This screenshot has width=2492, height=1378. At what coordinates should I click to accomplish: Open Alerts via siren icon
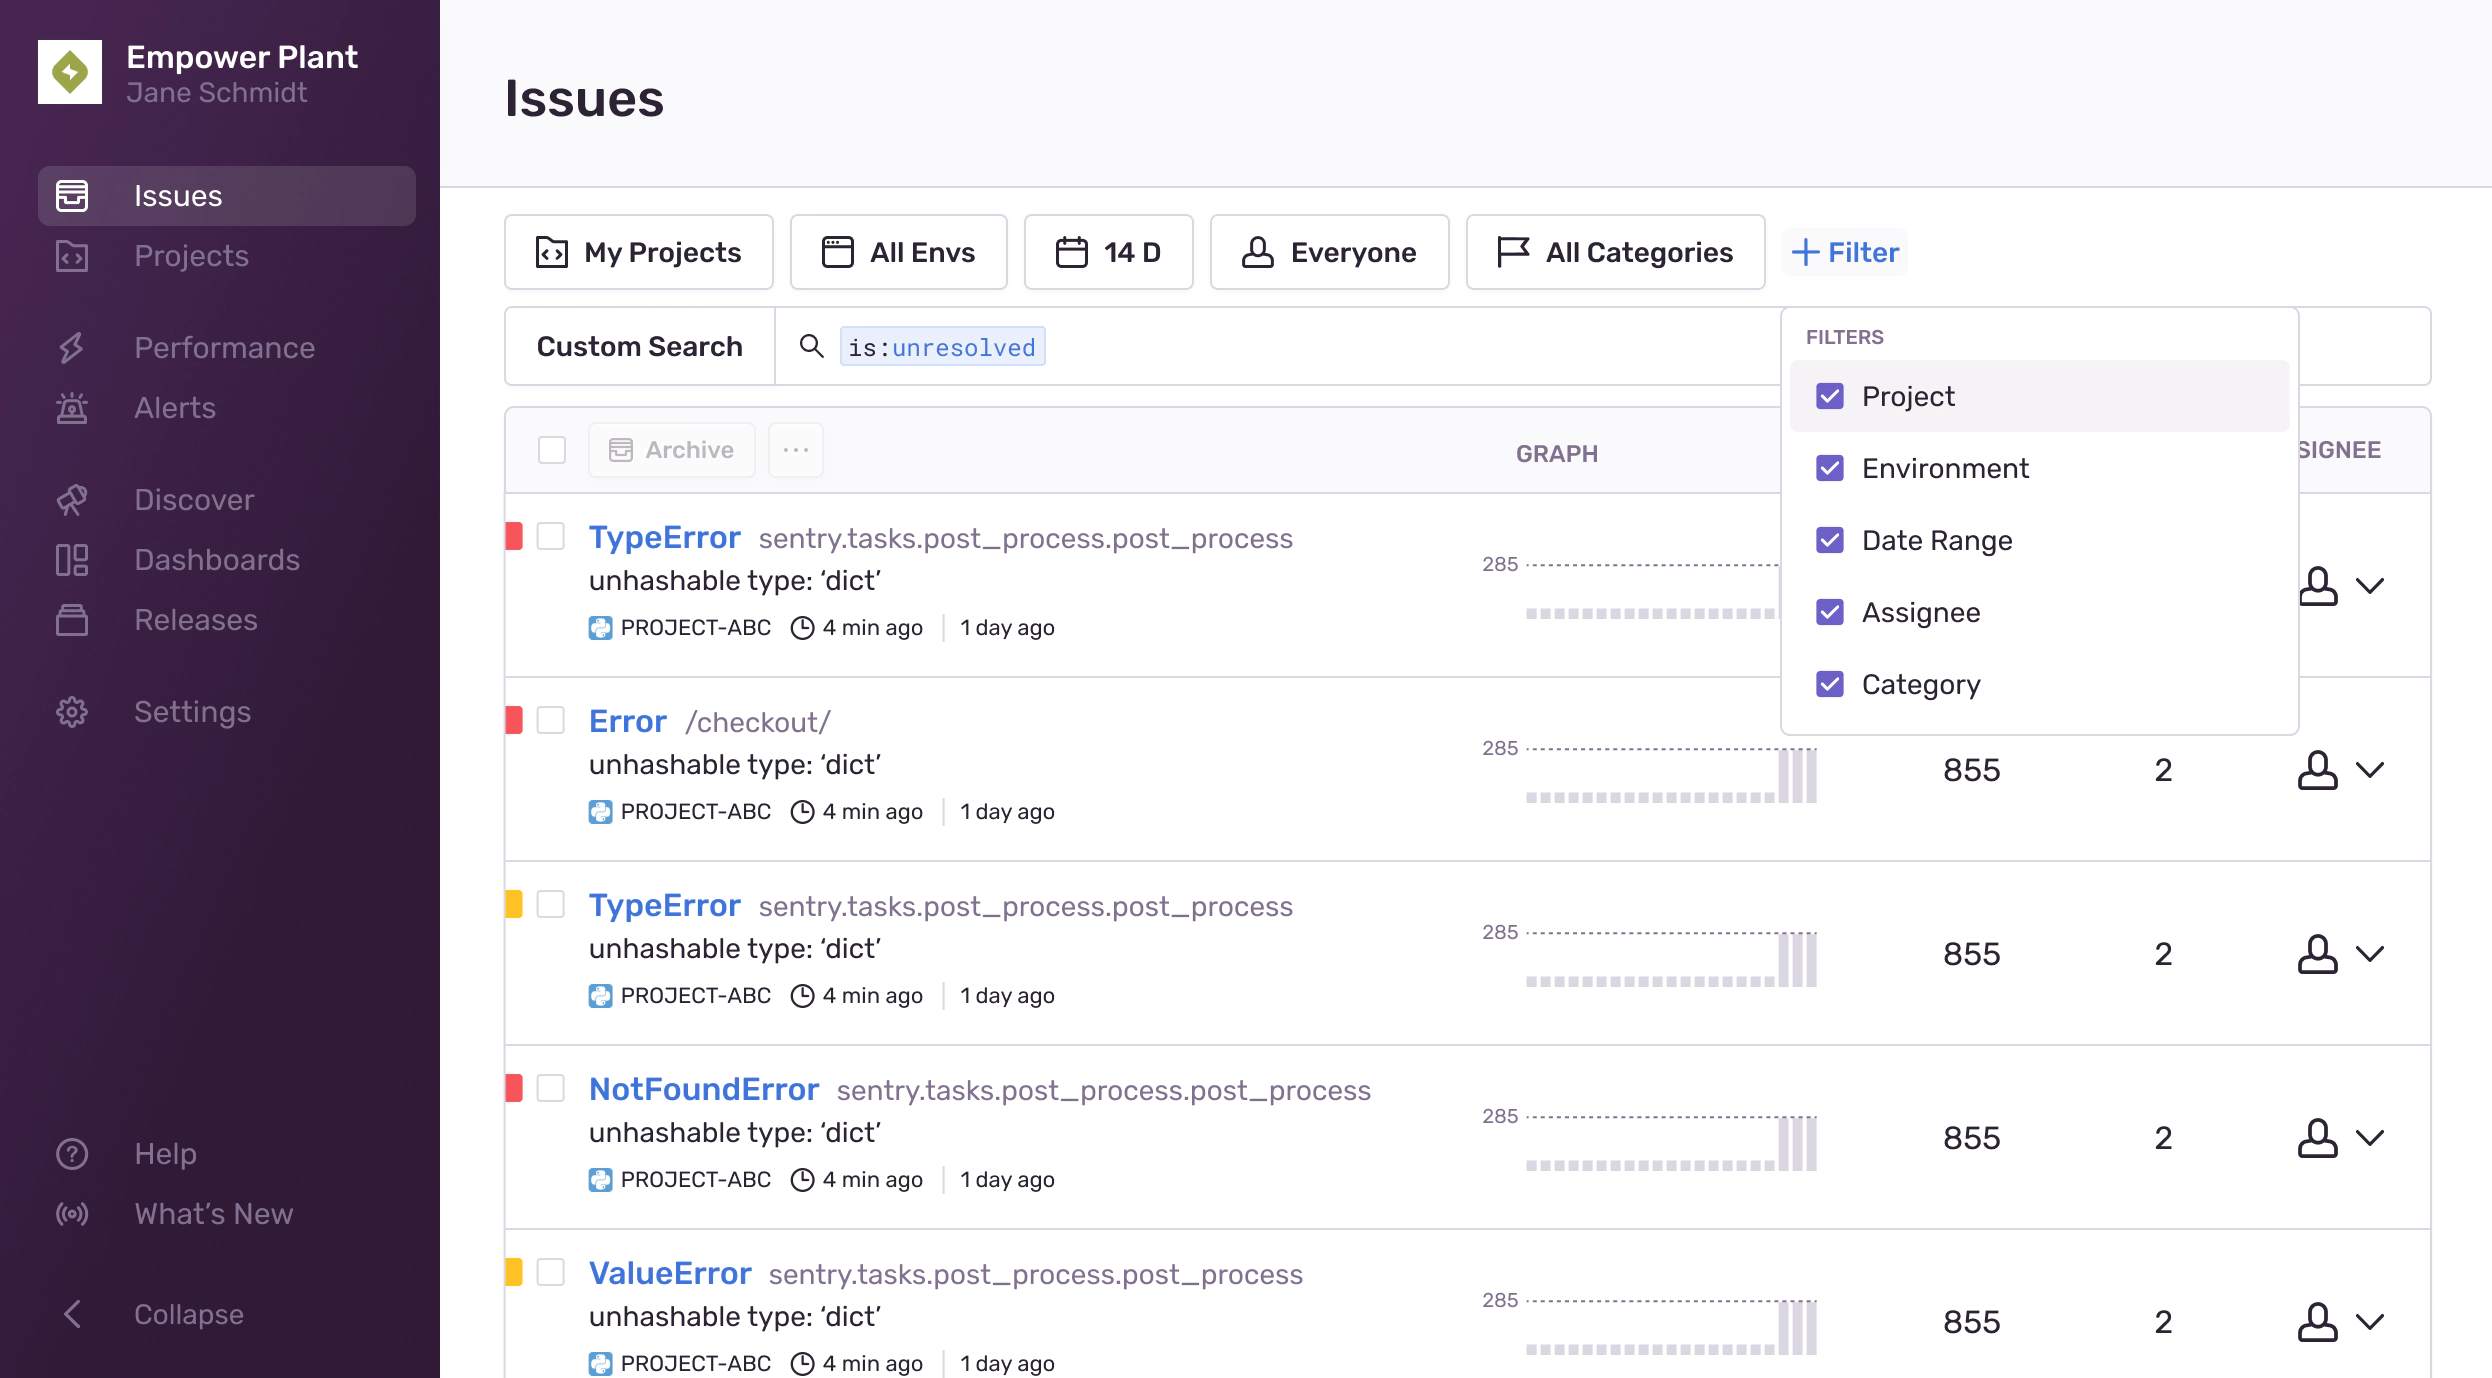pyautogui.click(x=72, y=408)
